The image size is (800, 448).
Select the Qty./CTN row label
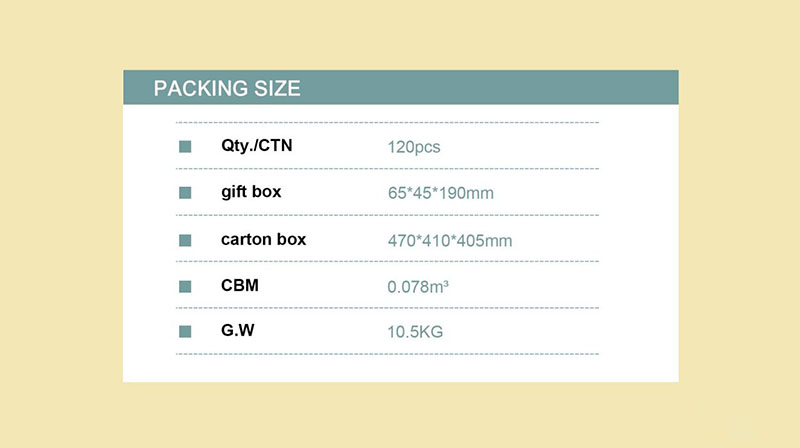click(257, 146)
